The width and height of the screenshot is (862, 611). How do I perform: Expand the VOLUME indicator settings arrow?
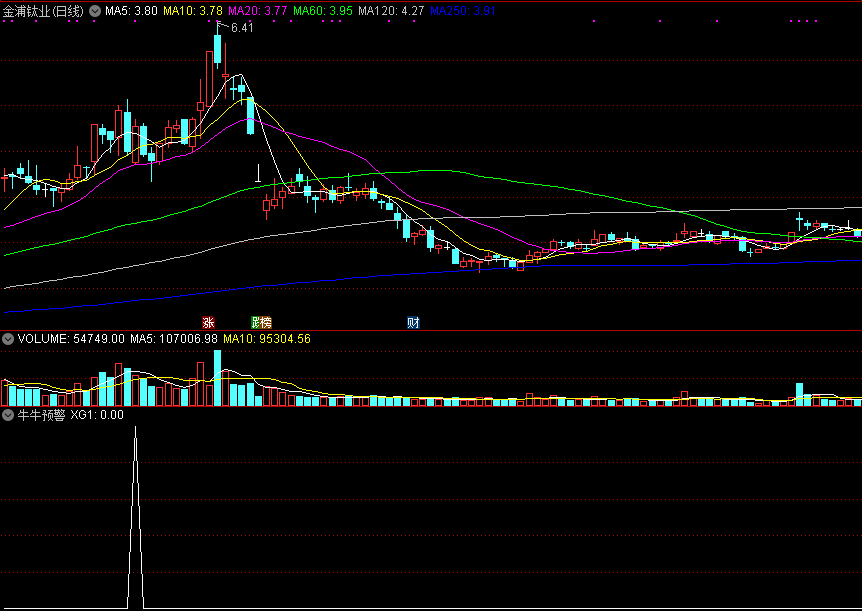point(8,339)
